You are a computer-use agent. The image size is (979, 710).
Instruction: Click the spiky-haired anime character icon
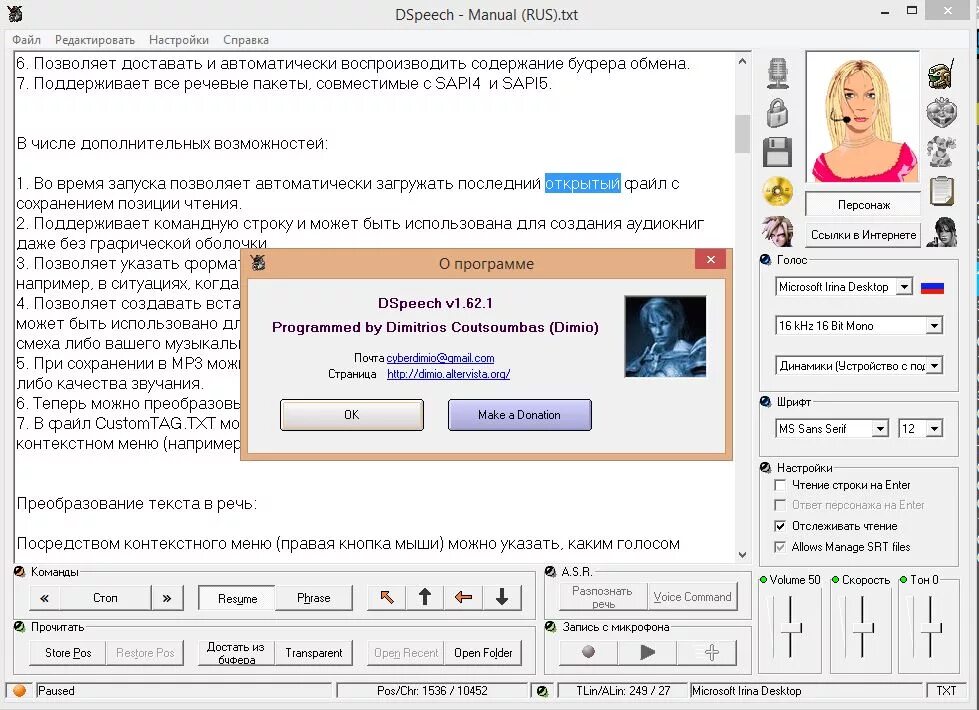click(777, 231)
